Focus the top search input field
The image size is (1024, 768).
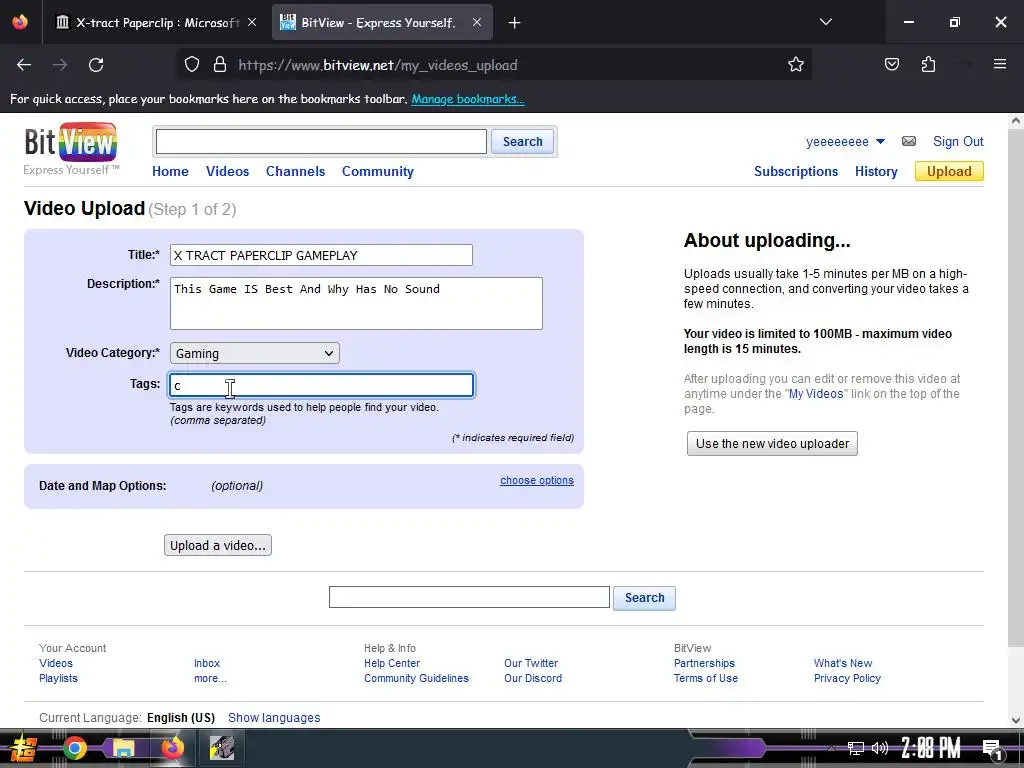(321, 142)
